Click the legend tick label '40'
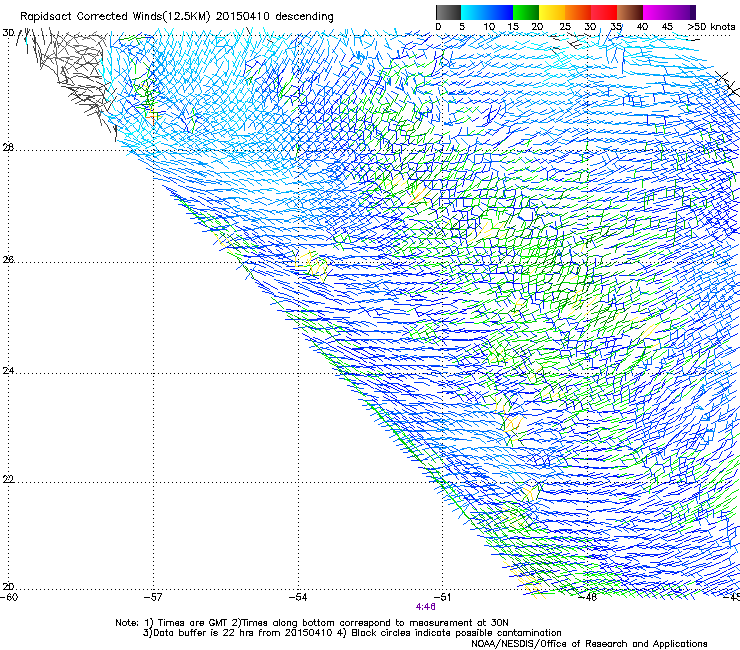Image resolution: width=740 pixels, height=650 pixels. click(x=642, y=27)
